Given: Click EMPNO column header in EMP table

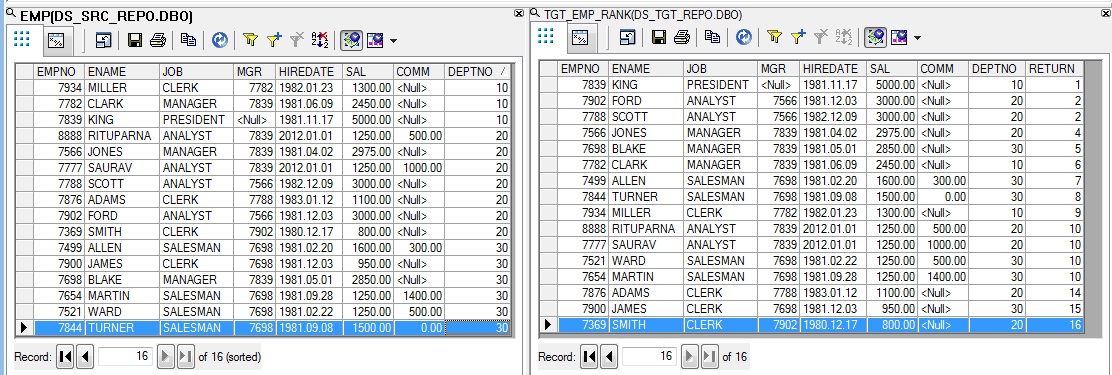Looking at the screenshot, I should click(x=60, y=72).
